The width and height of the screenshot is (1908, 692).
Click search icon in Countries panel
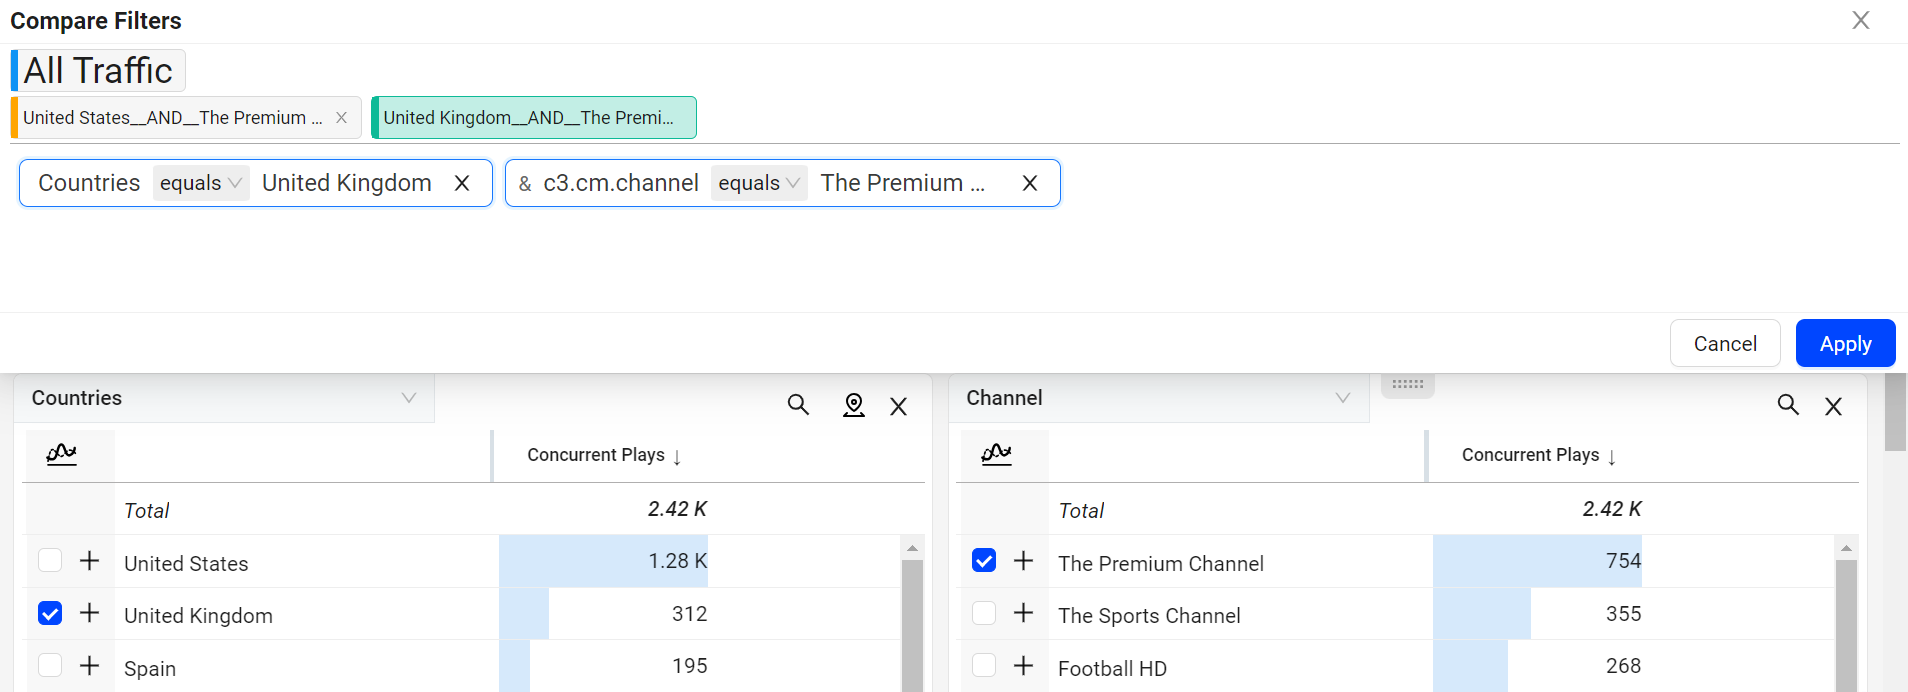[x=797, y=405]
